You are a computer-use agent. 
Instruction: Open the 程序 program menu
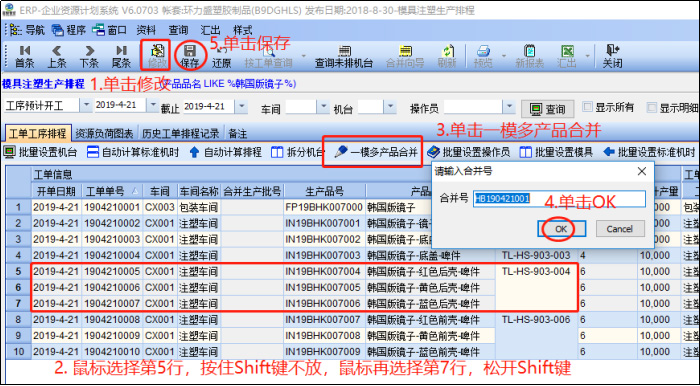[69, 30]
